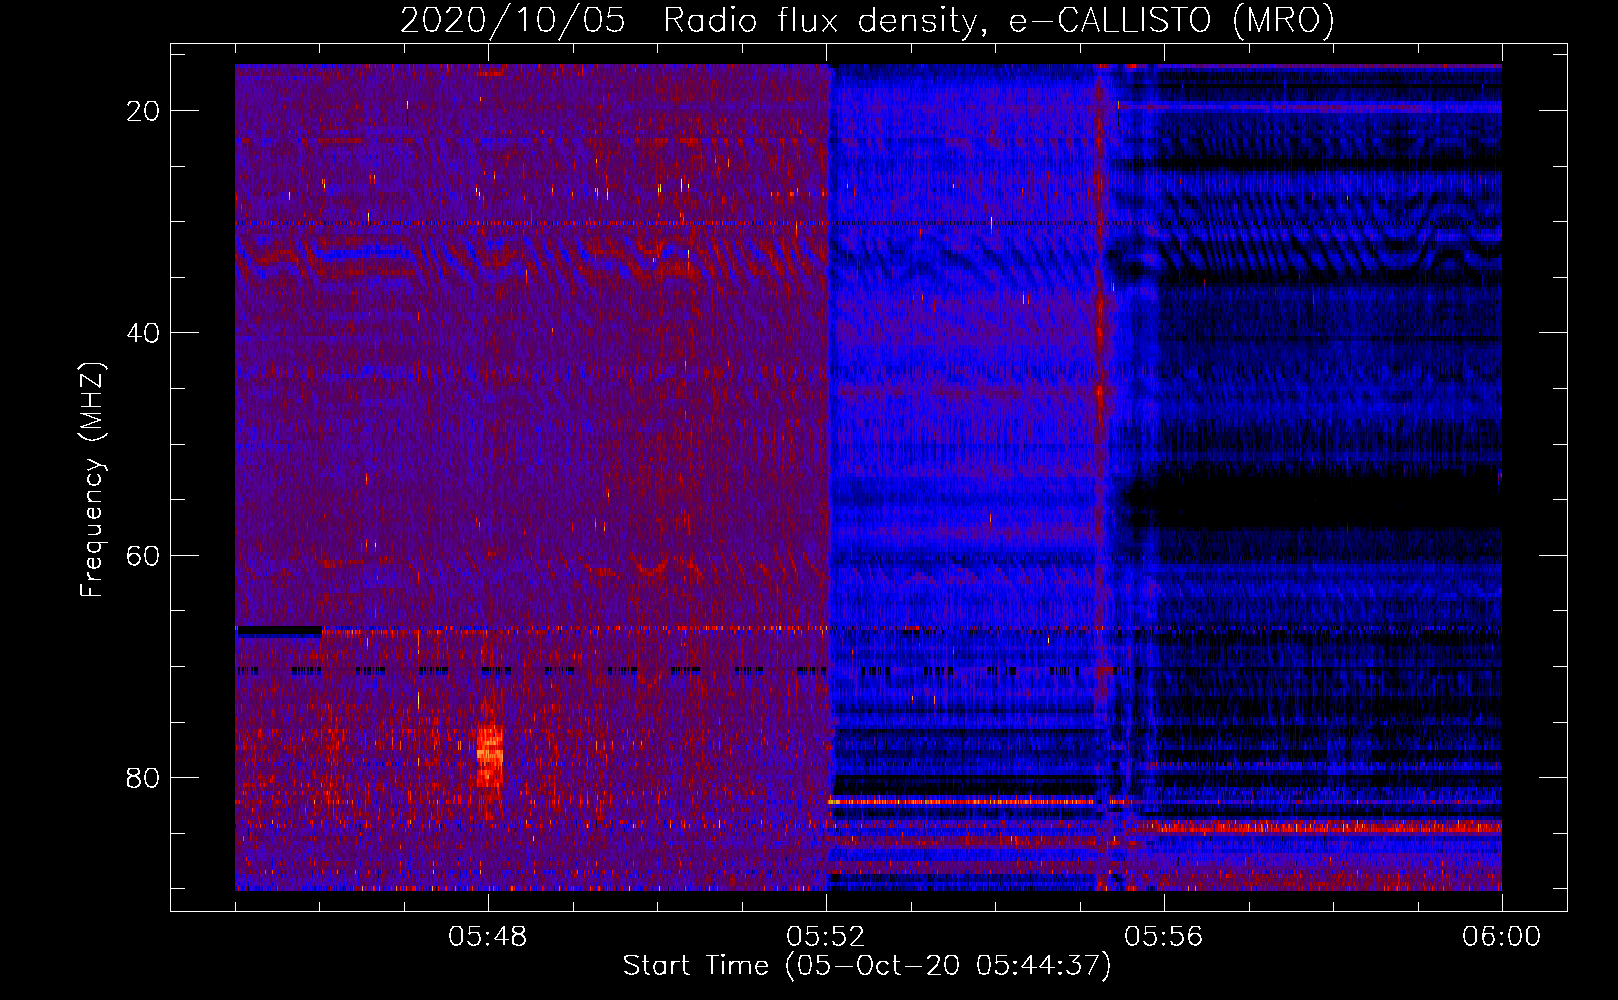
Task: Select the 05:52 time tick label
Action: 826,937
